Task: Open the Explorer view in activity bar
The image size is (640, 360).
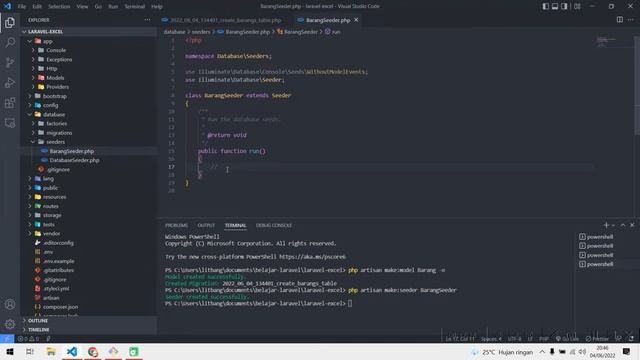Action: (10, 22)
